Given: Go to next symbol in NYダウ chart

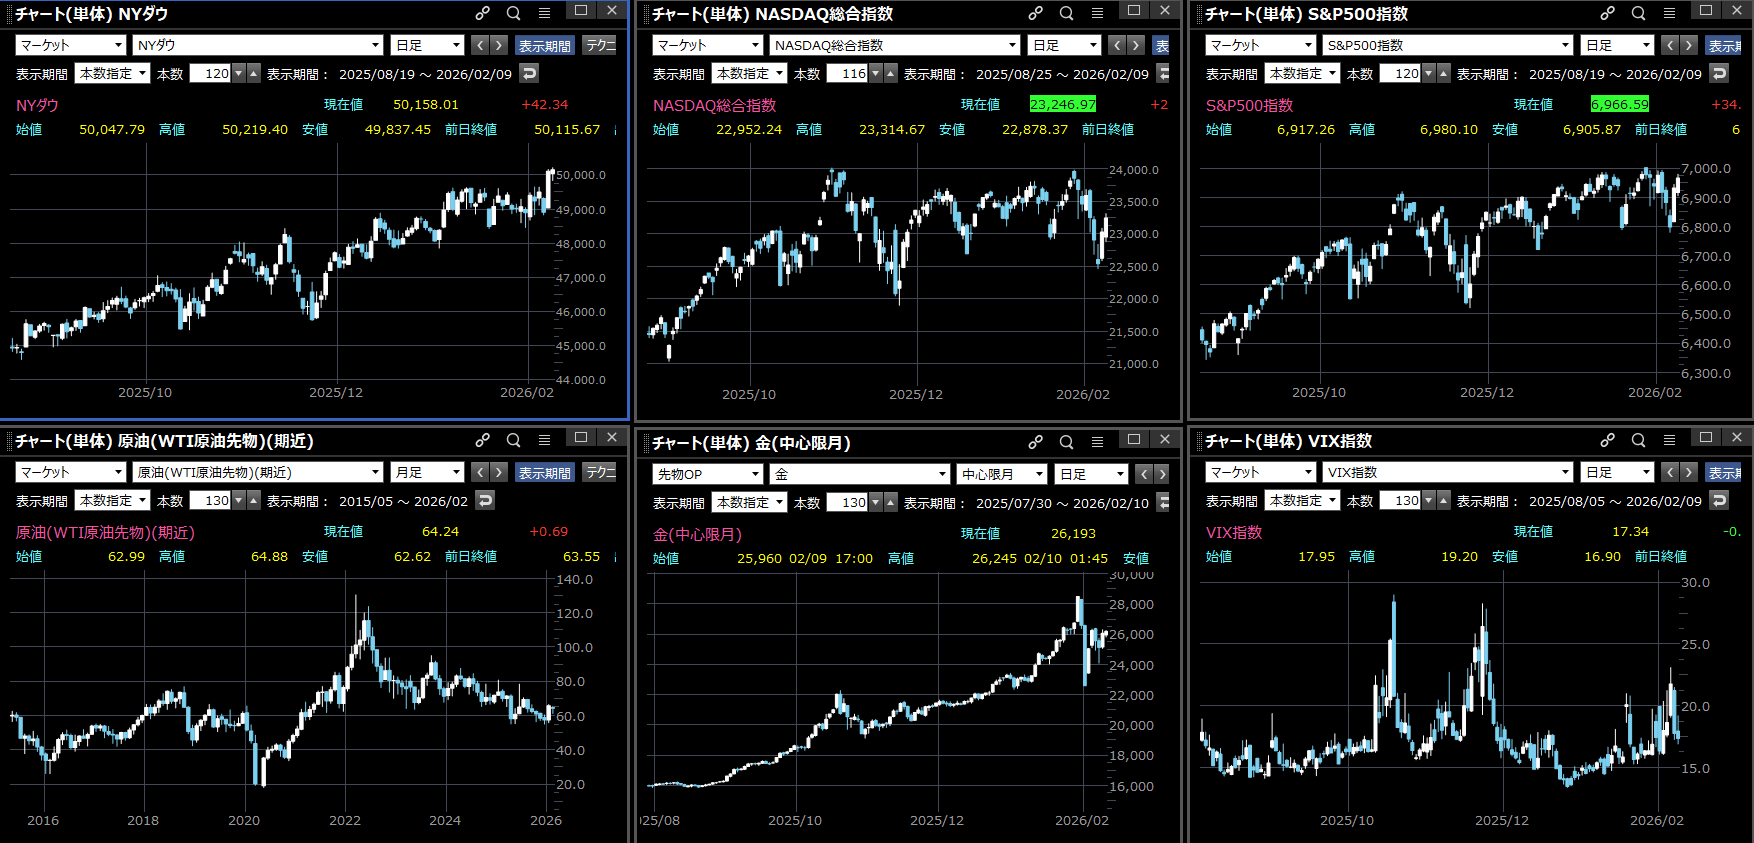Looking at the screenshot, I should pos(499,45).
